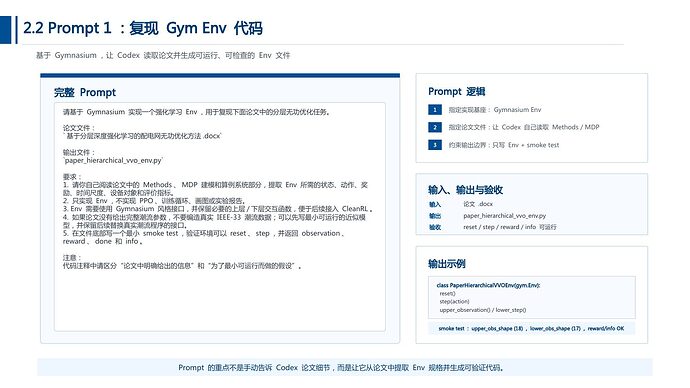Image resolution: width=690 pixels, height=388 pixels.
Task: Click "约束输出边界：只写 Env + smoke test"
Action: (504, 145)
